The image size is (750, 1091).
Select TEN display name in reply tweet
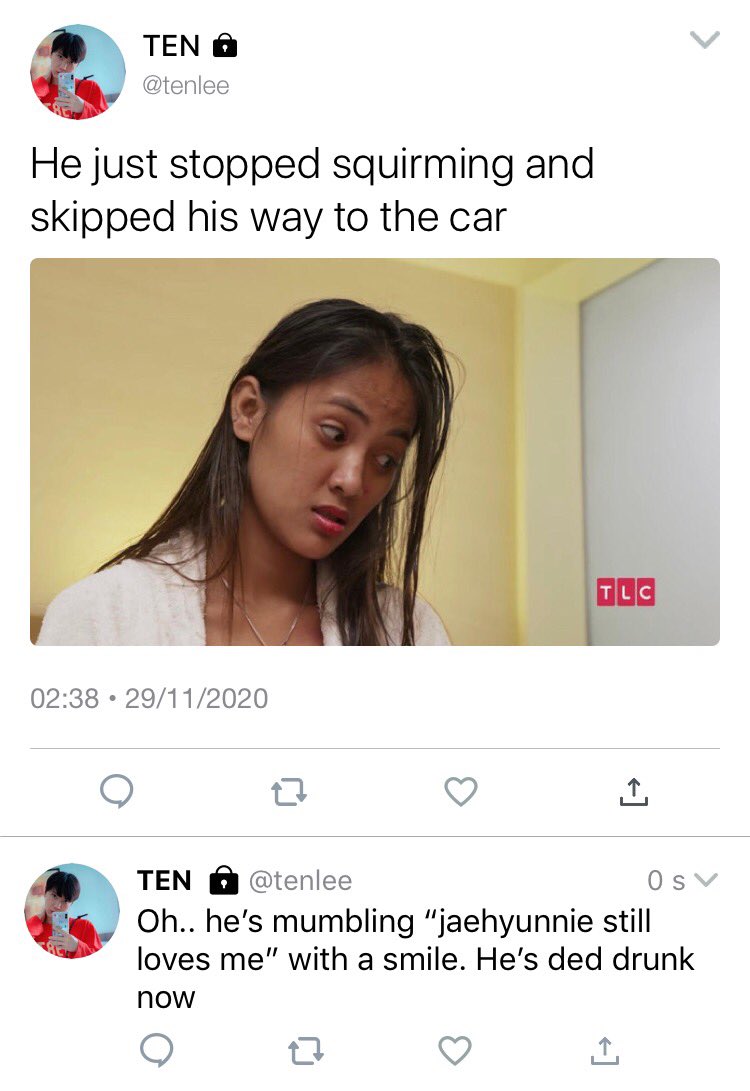pos(164,880)
